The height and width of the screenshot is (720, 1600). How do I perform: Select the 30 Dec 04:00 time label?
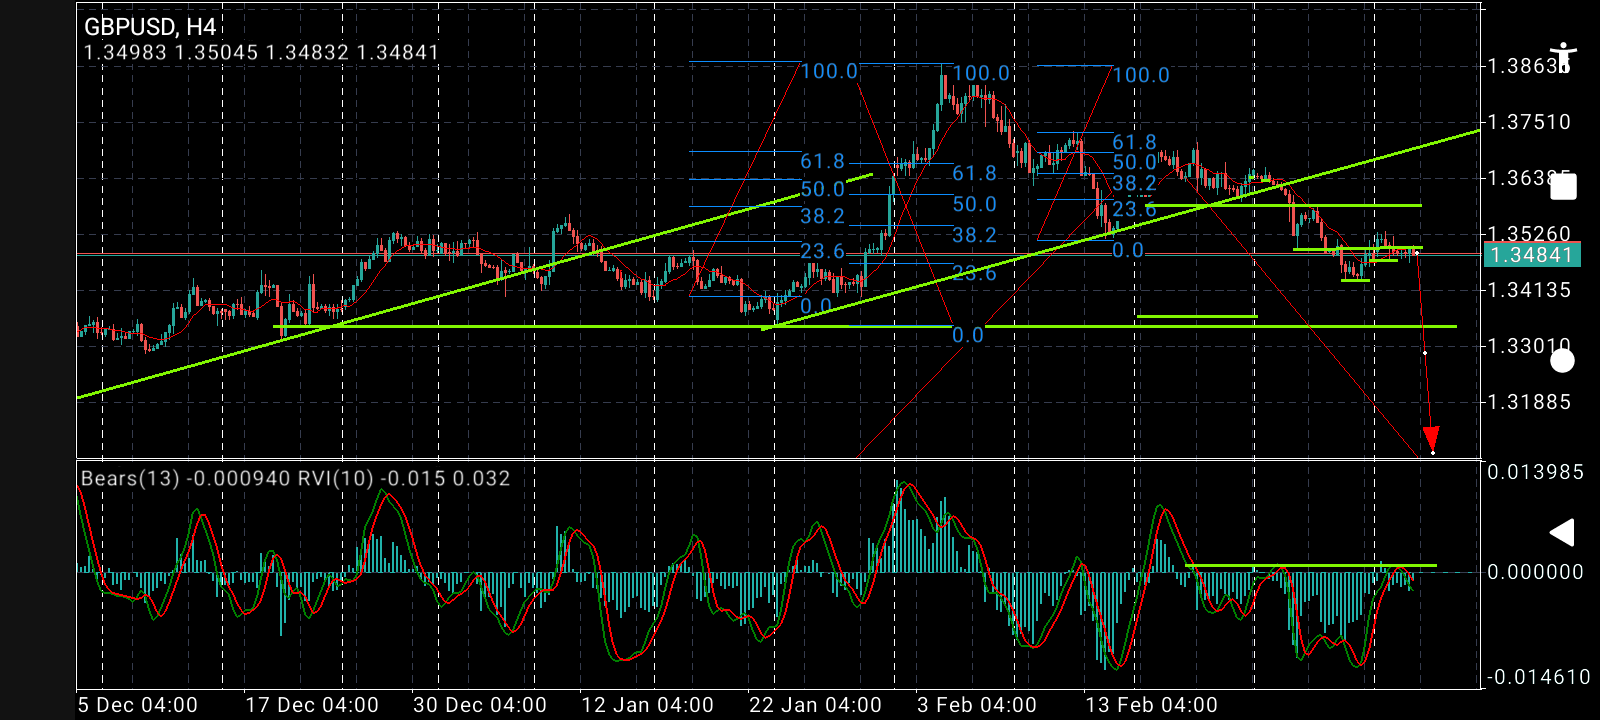coord(480,705)
